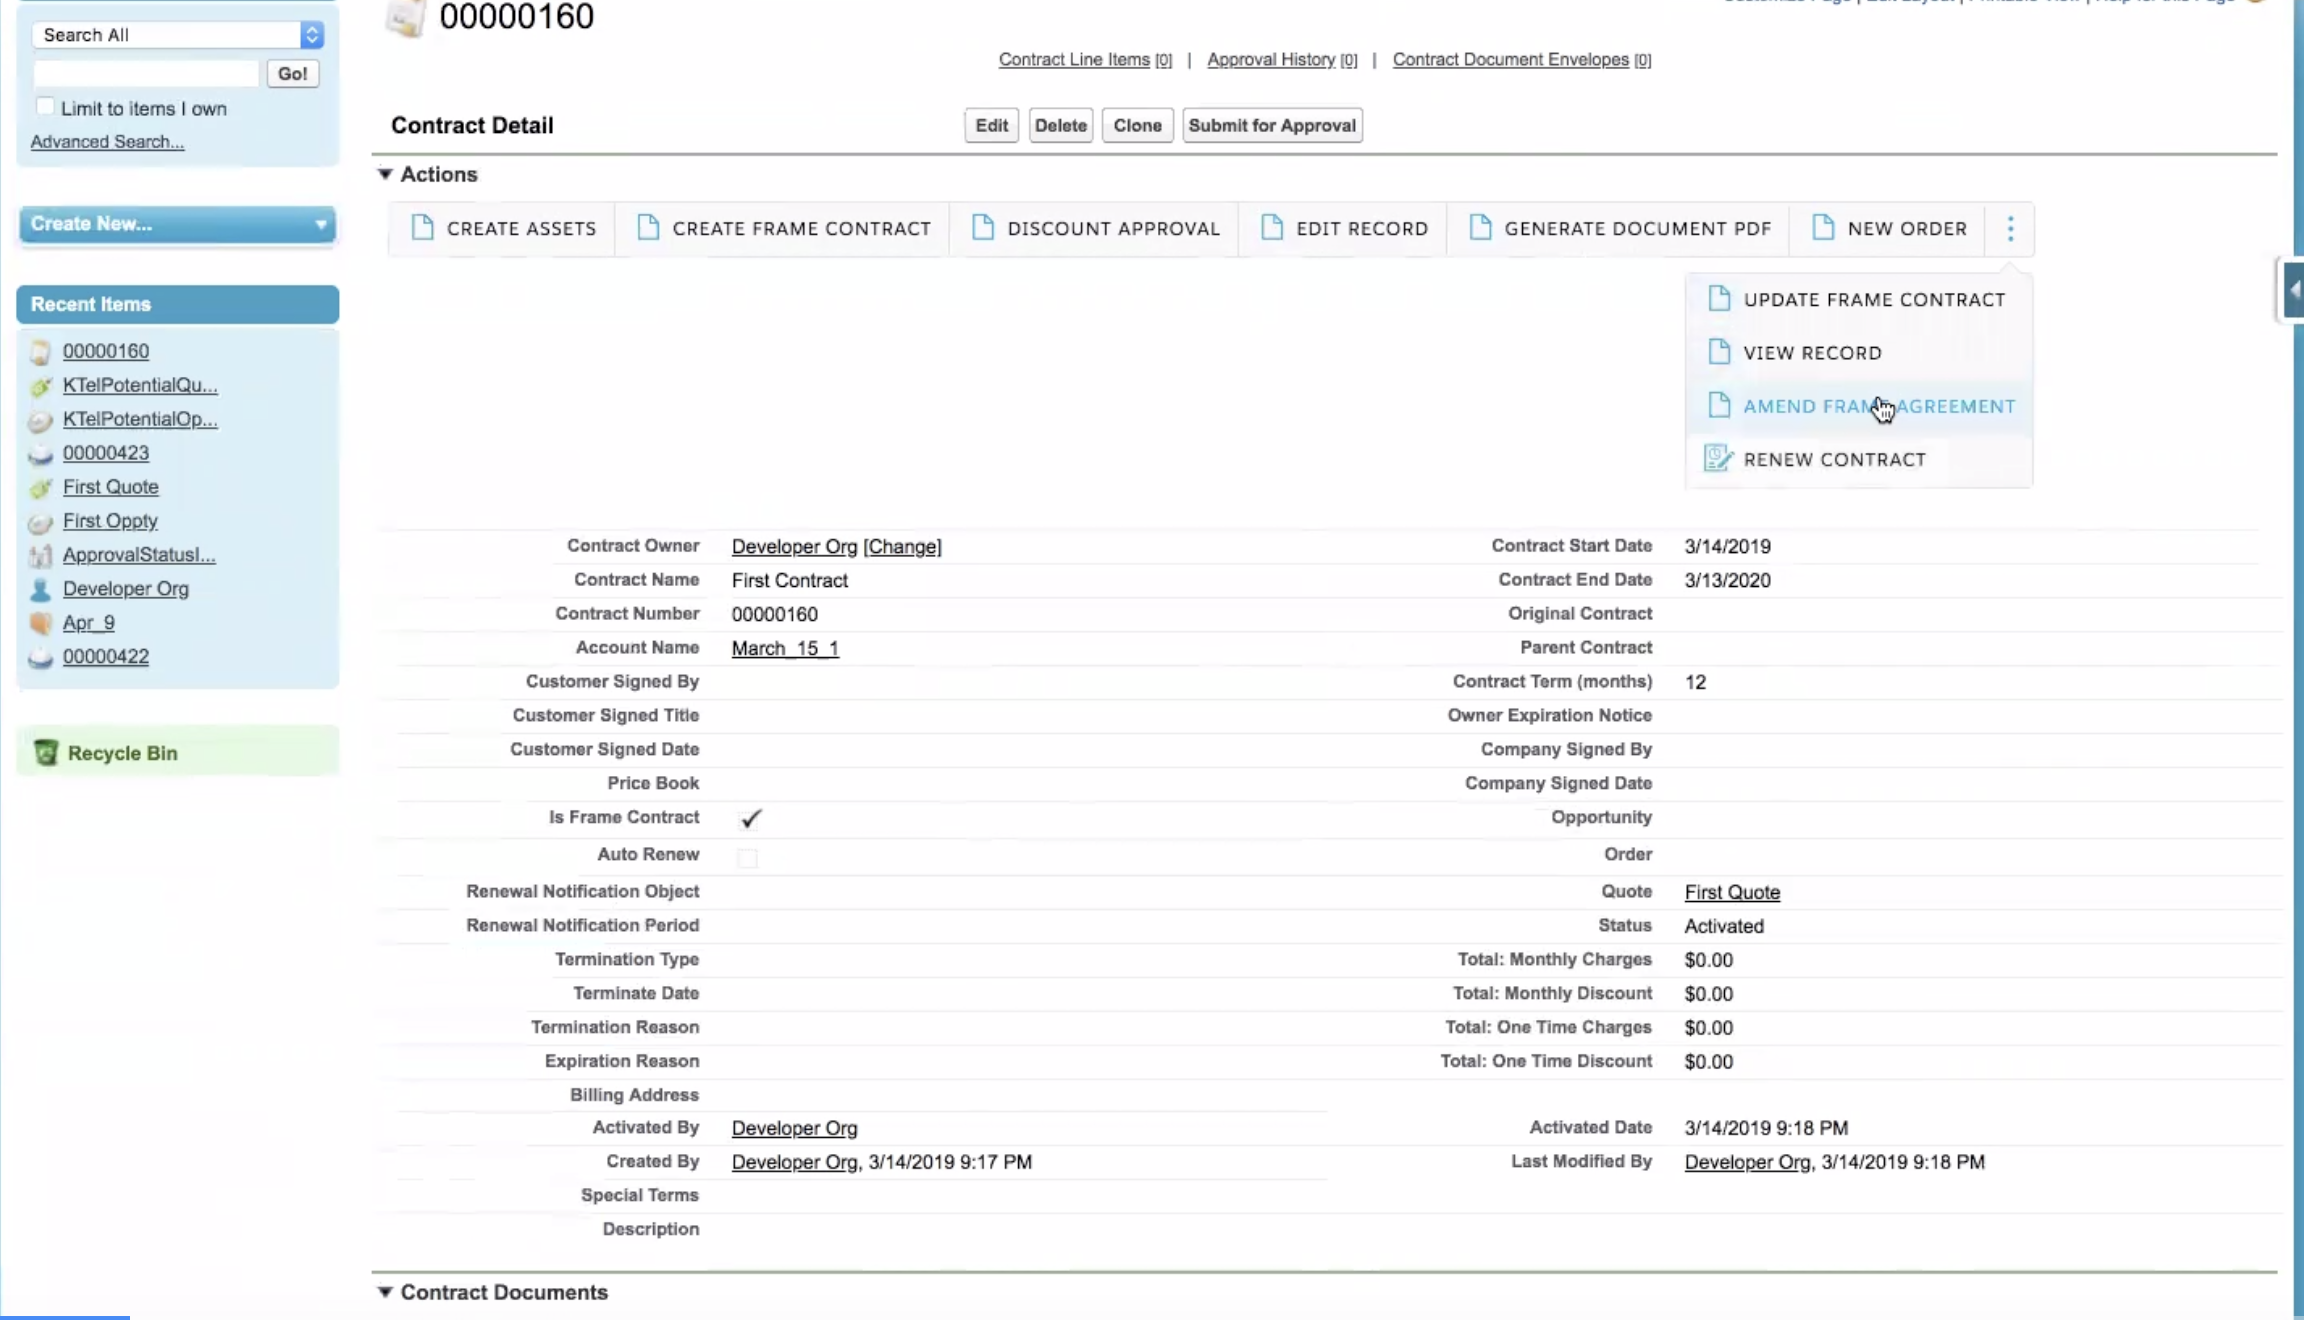Click the Go! search button
The width and height of the screenshot is (2304, 1320).
[293, 73]
